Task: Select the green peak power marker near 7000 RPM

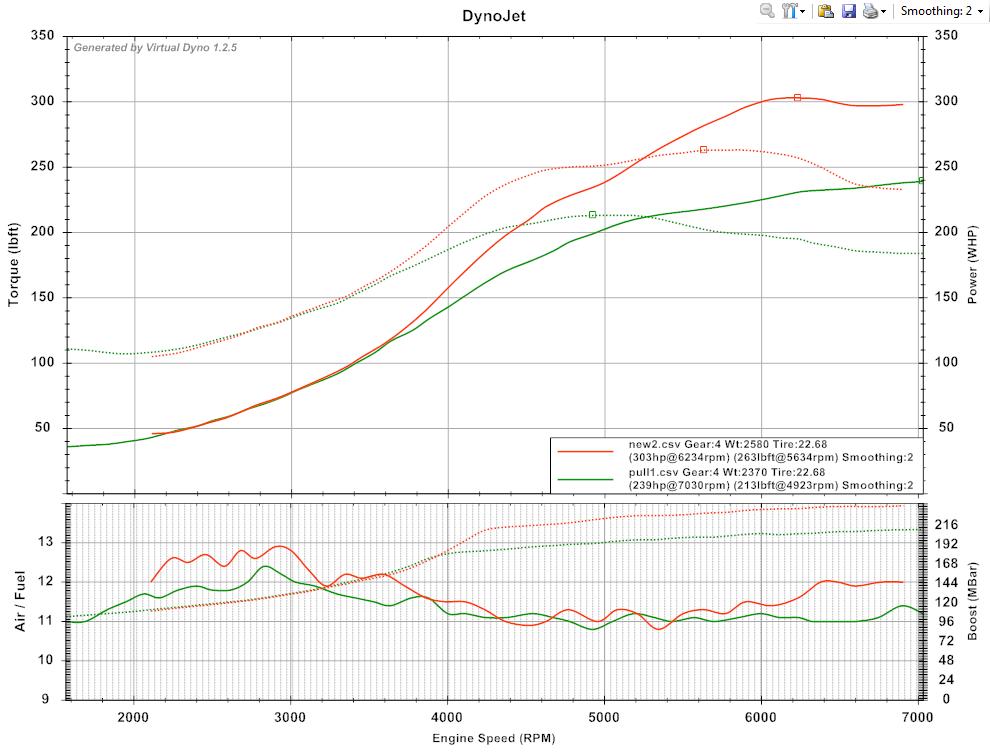Action: [921, 180]
